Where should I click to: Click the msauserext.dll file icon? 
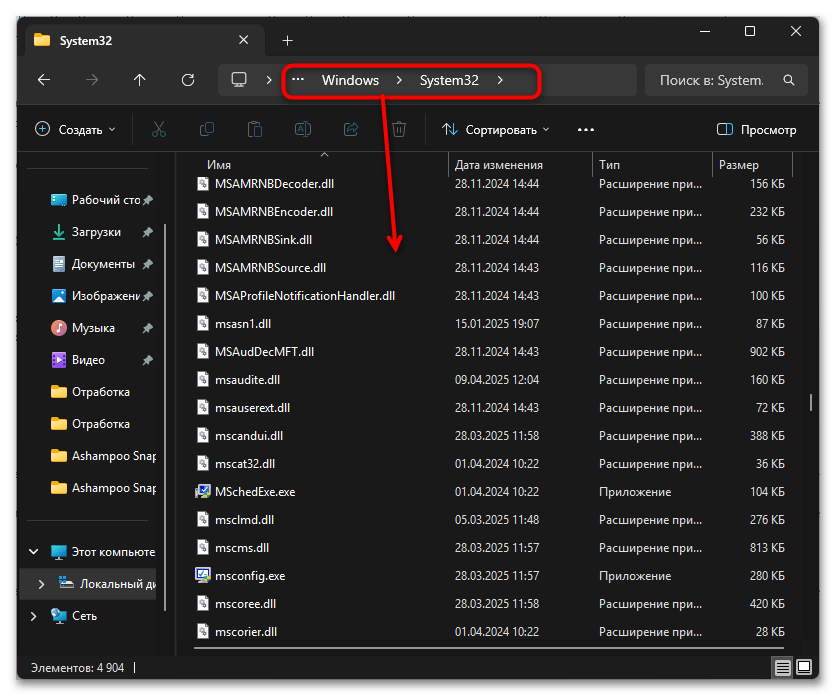(x=203, y=407)
